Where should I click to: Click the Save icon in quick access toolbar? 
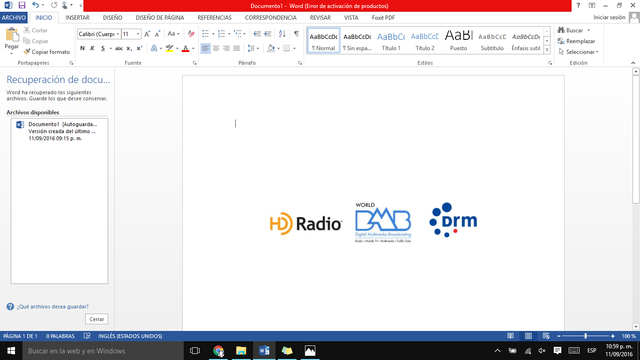click(x=22, y=5)
